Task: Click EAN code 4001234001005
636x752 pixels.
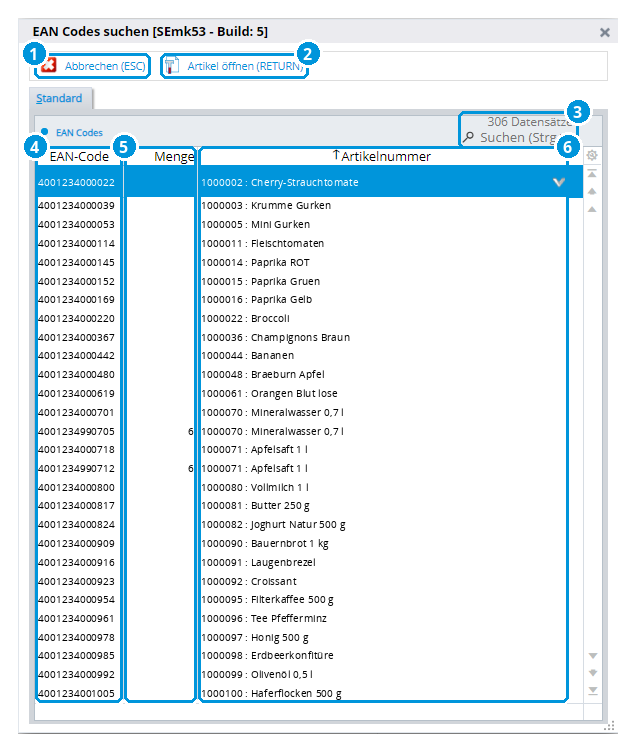Action: pyautogui.click(x=77, y=693)
